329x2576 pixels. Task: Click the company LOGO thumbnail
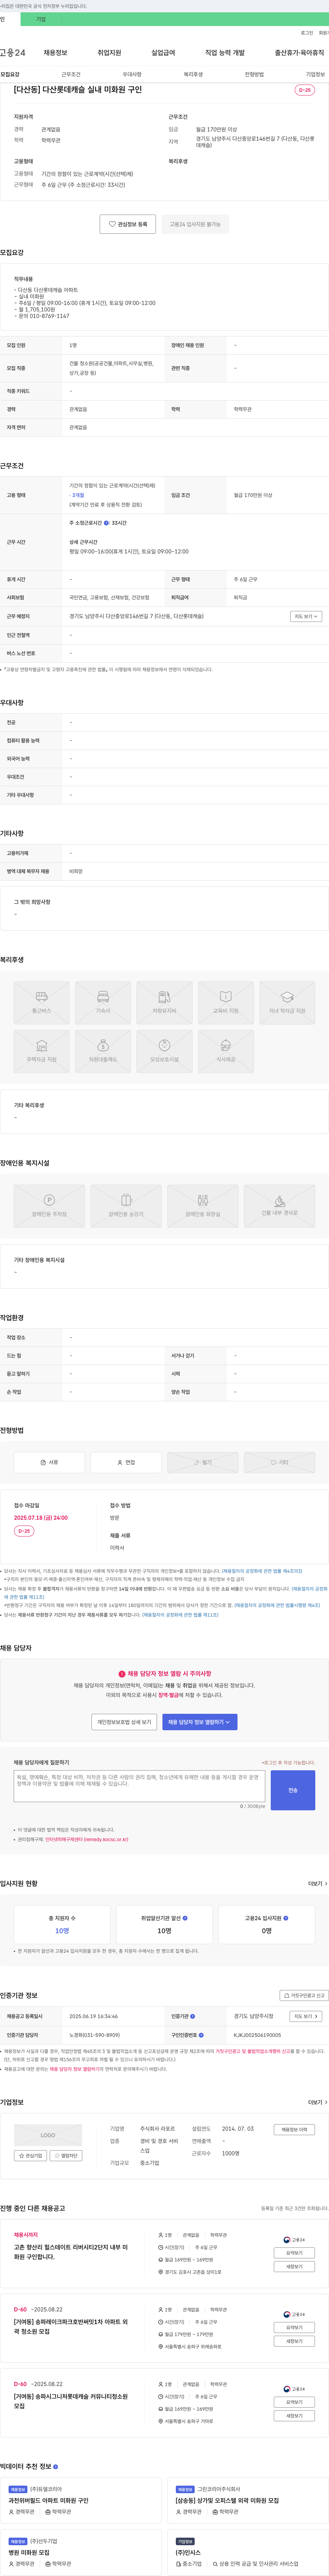48,2135
